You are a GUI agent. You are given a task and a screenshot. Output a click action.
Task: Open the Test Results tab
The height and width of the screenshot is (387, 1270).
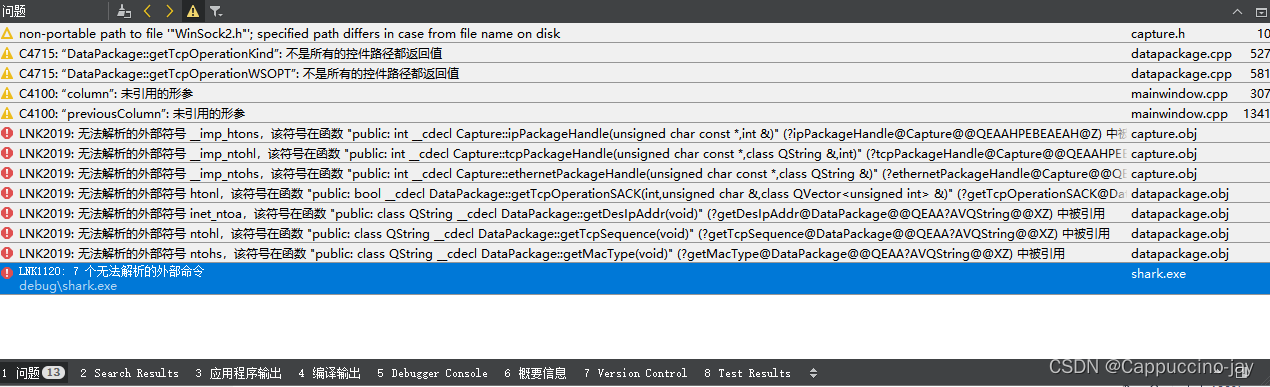tap(747, 373)
